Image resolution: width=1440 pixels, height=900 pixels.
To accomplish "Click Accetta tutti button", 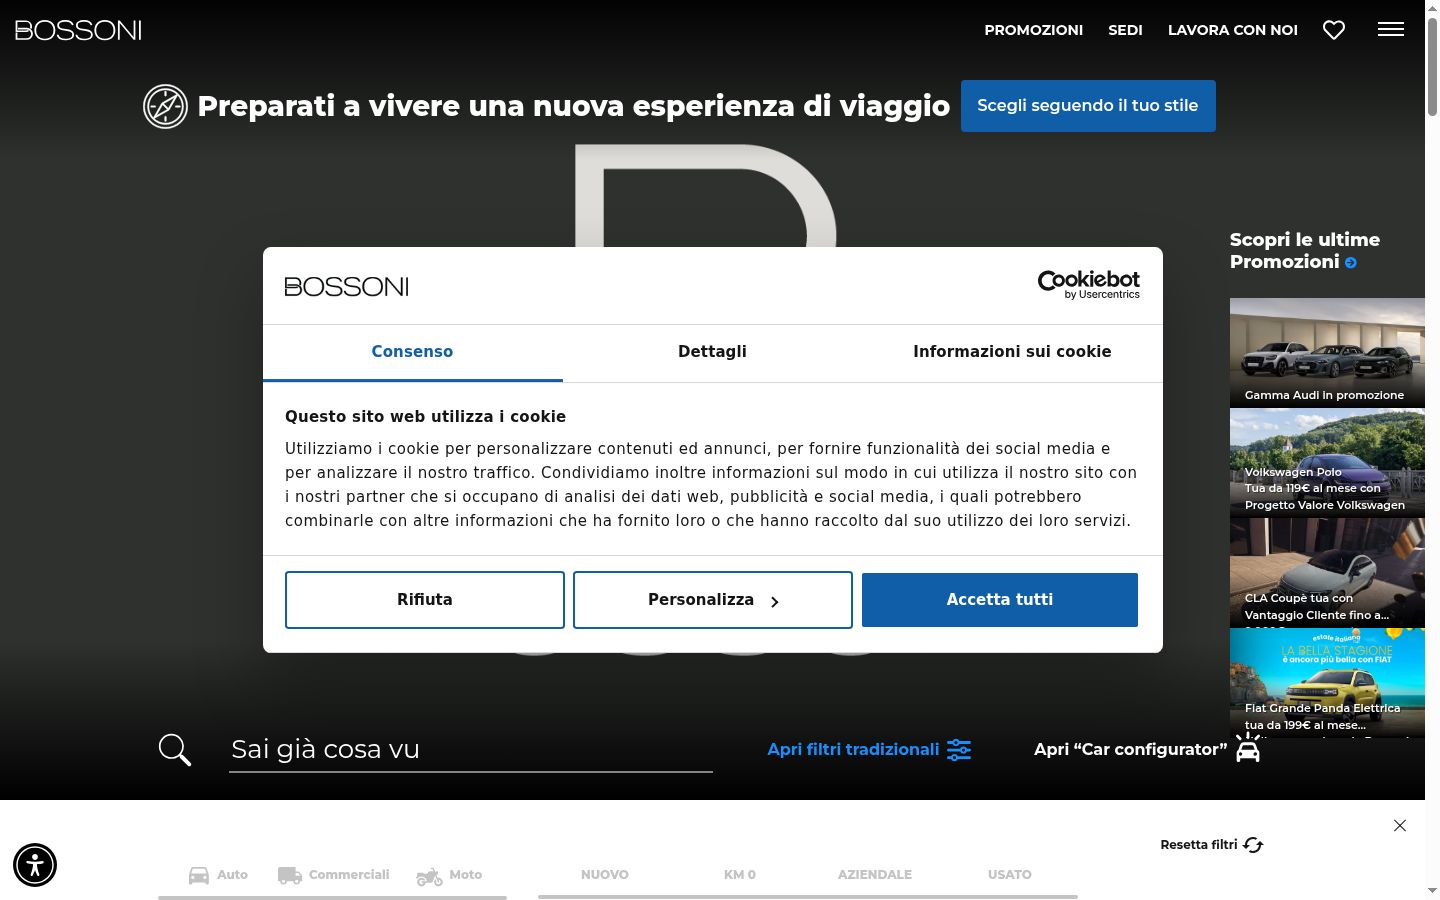I will click(x=1000, y=600).
